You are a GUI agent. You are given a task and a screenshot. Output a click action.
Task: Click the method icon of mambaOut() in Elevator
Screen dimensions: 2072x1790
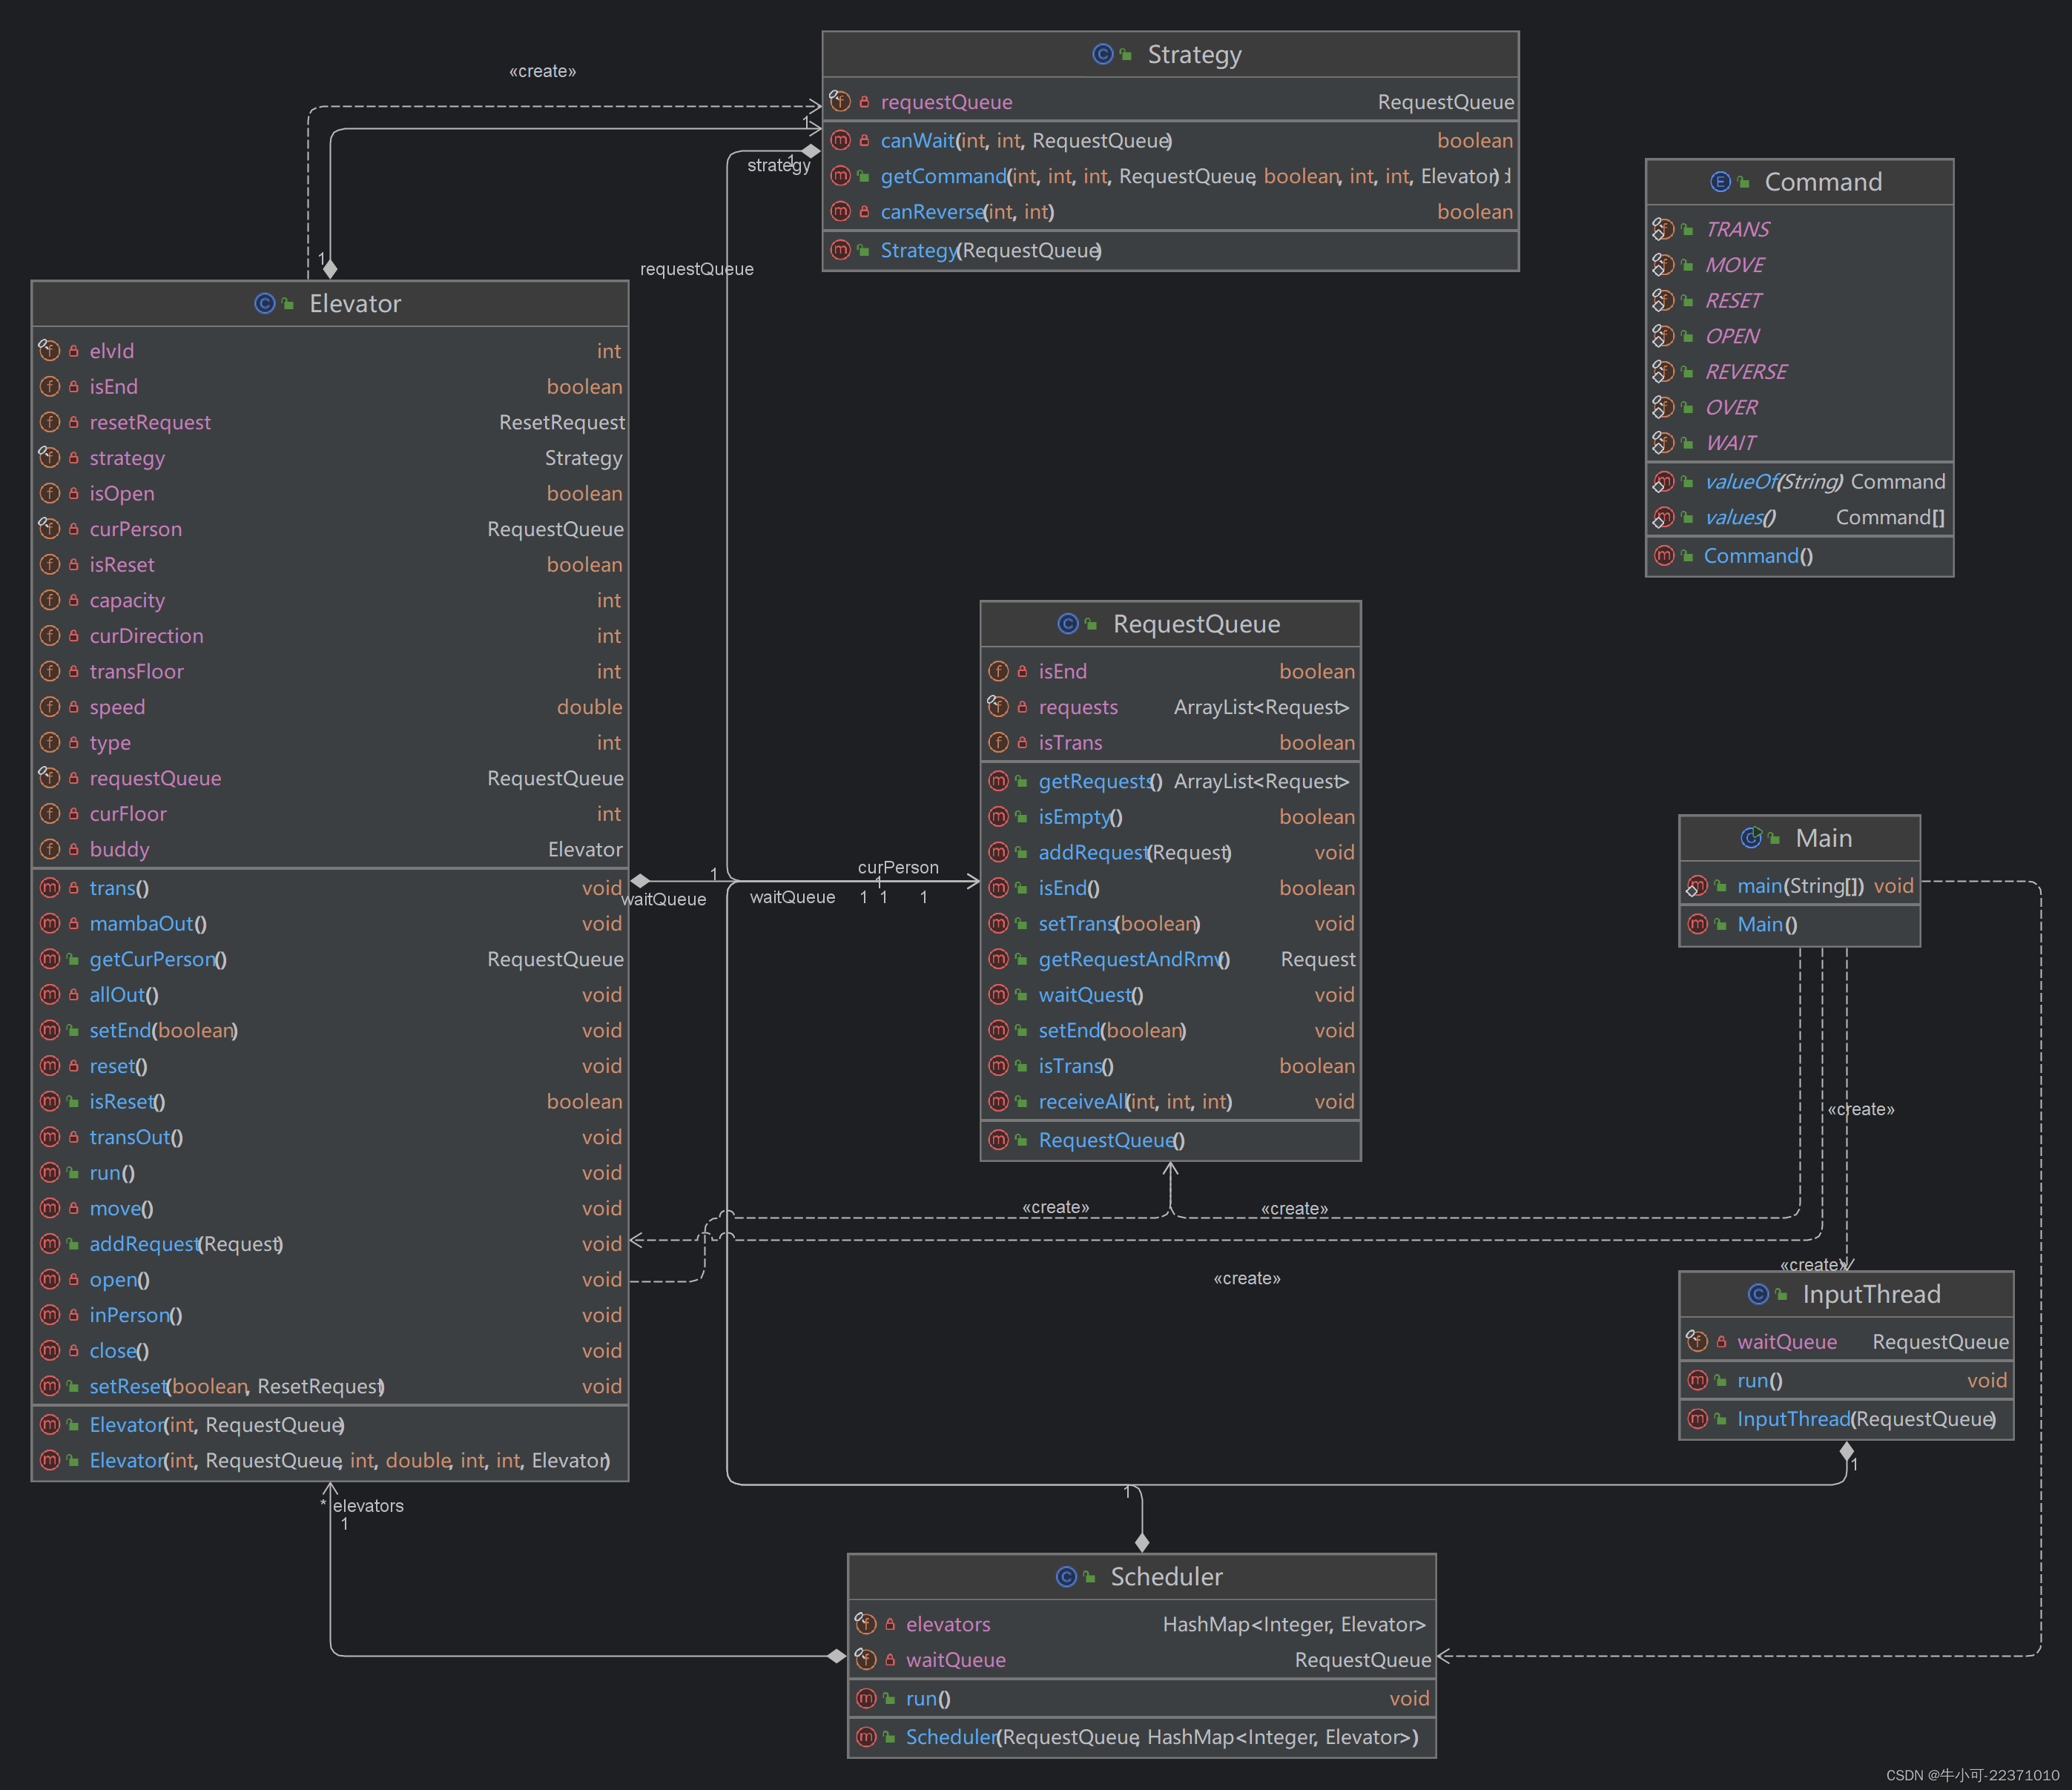pos(49,923)
